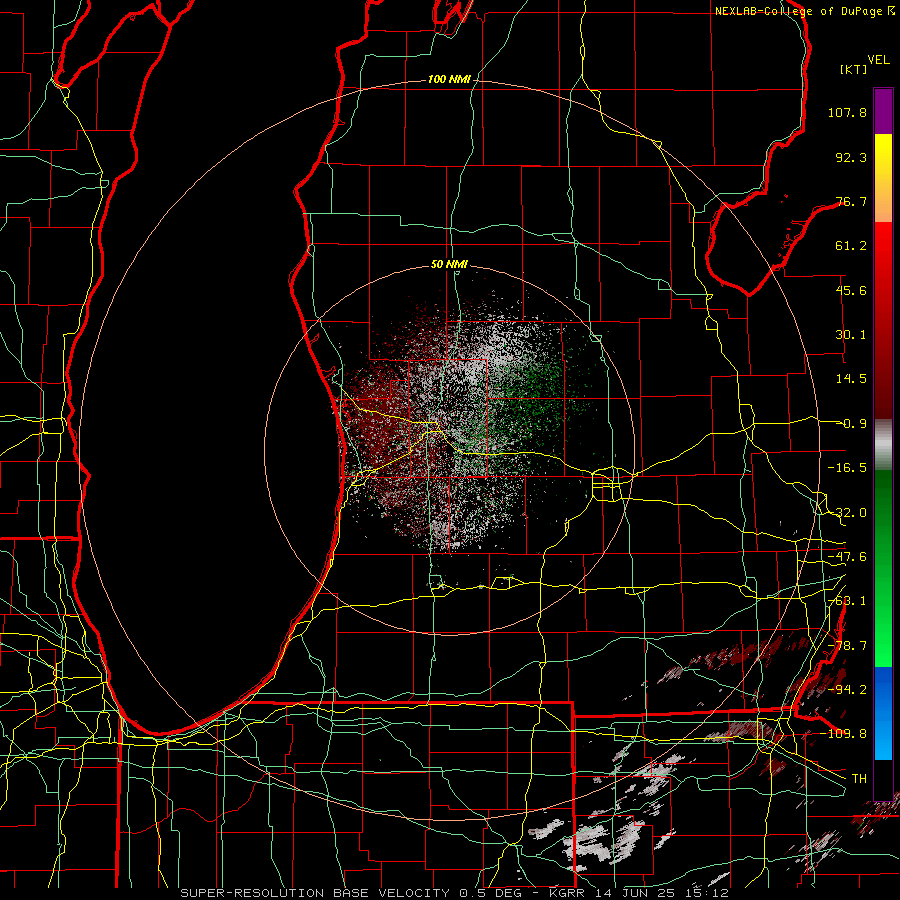Image resolution: width=900 pixels, height=900 pixels.
Task: Click the -78.7 velocity scale label
Action: pos(847,646)
